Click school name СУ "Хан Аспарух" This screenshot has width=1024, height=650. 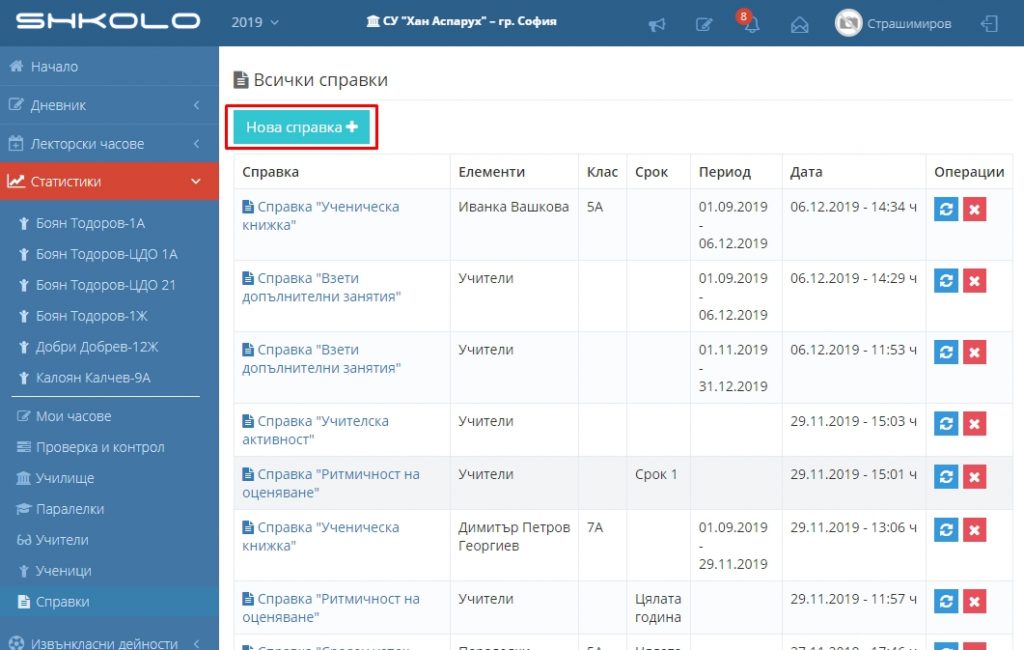coord(462,22)
